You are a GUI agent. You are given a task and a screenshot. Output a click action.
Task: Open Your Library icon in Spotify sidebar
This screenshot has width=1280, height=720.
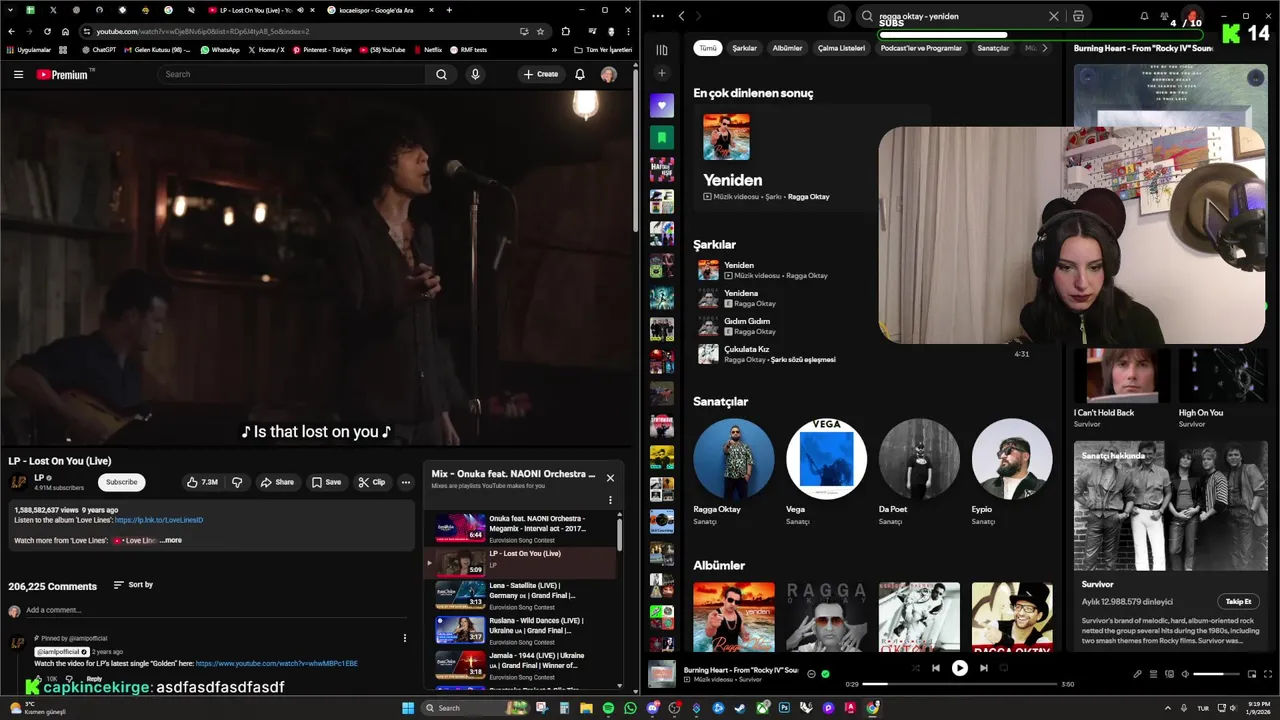click(661, 49)
